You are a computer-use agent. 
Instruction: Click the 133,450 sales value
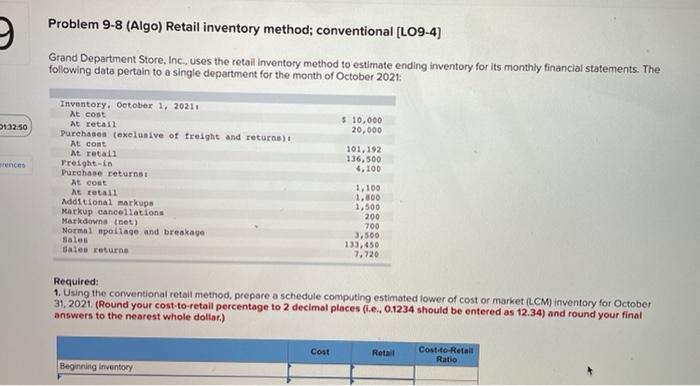[362, 245]
